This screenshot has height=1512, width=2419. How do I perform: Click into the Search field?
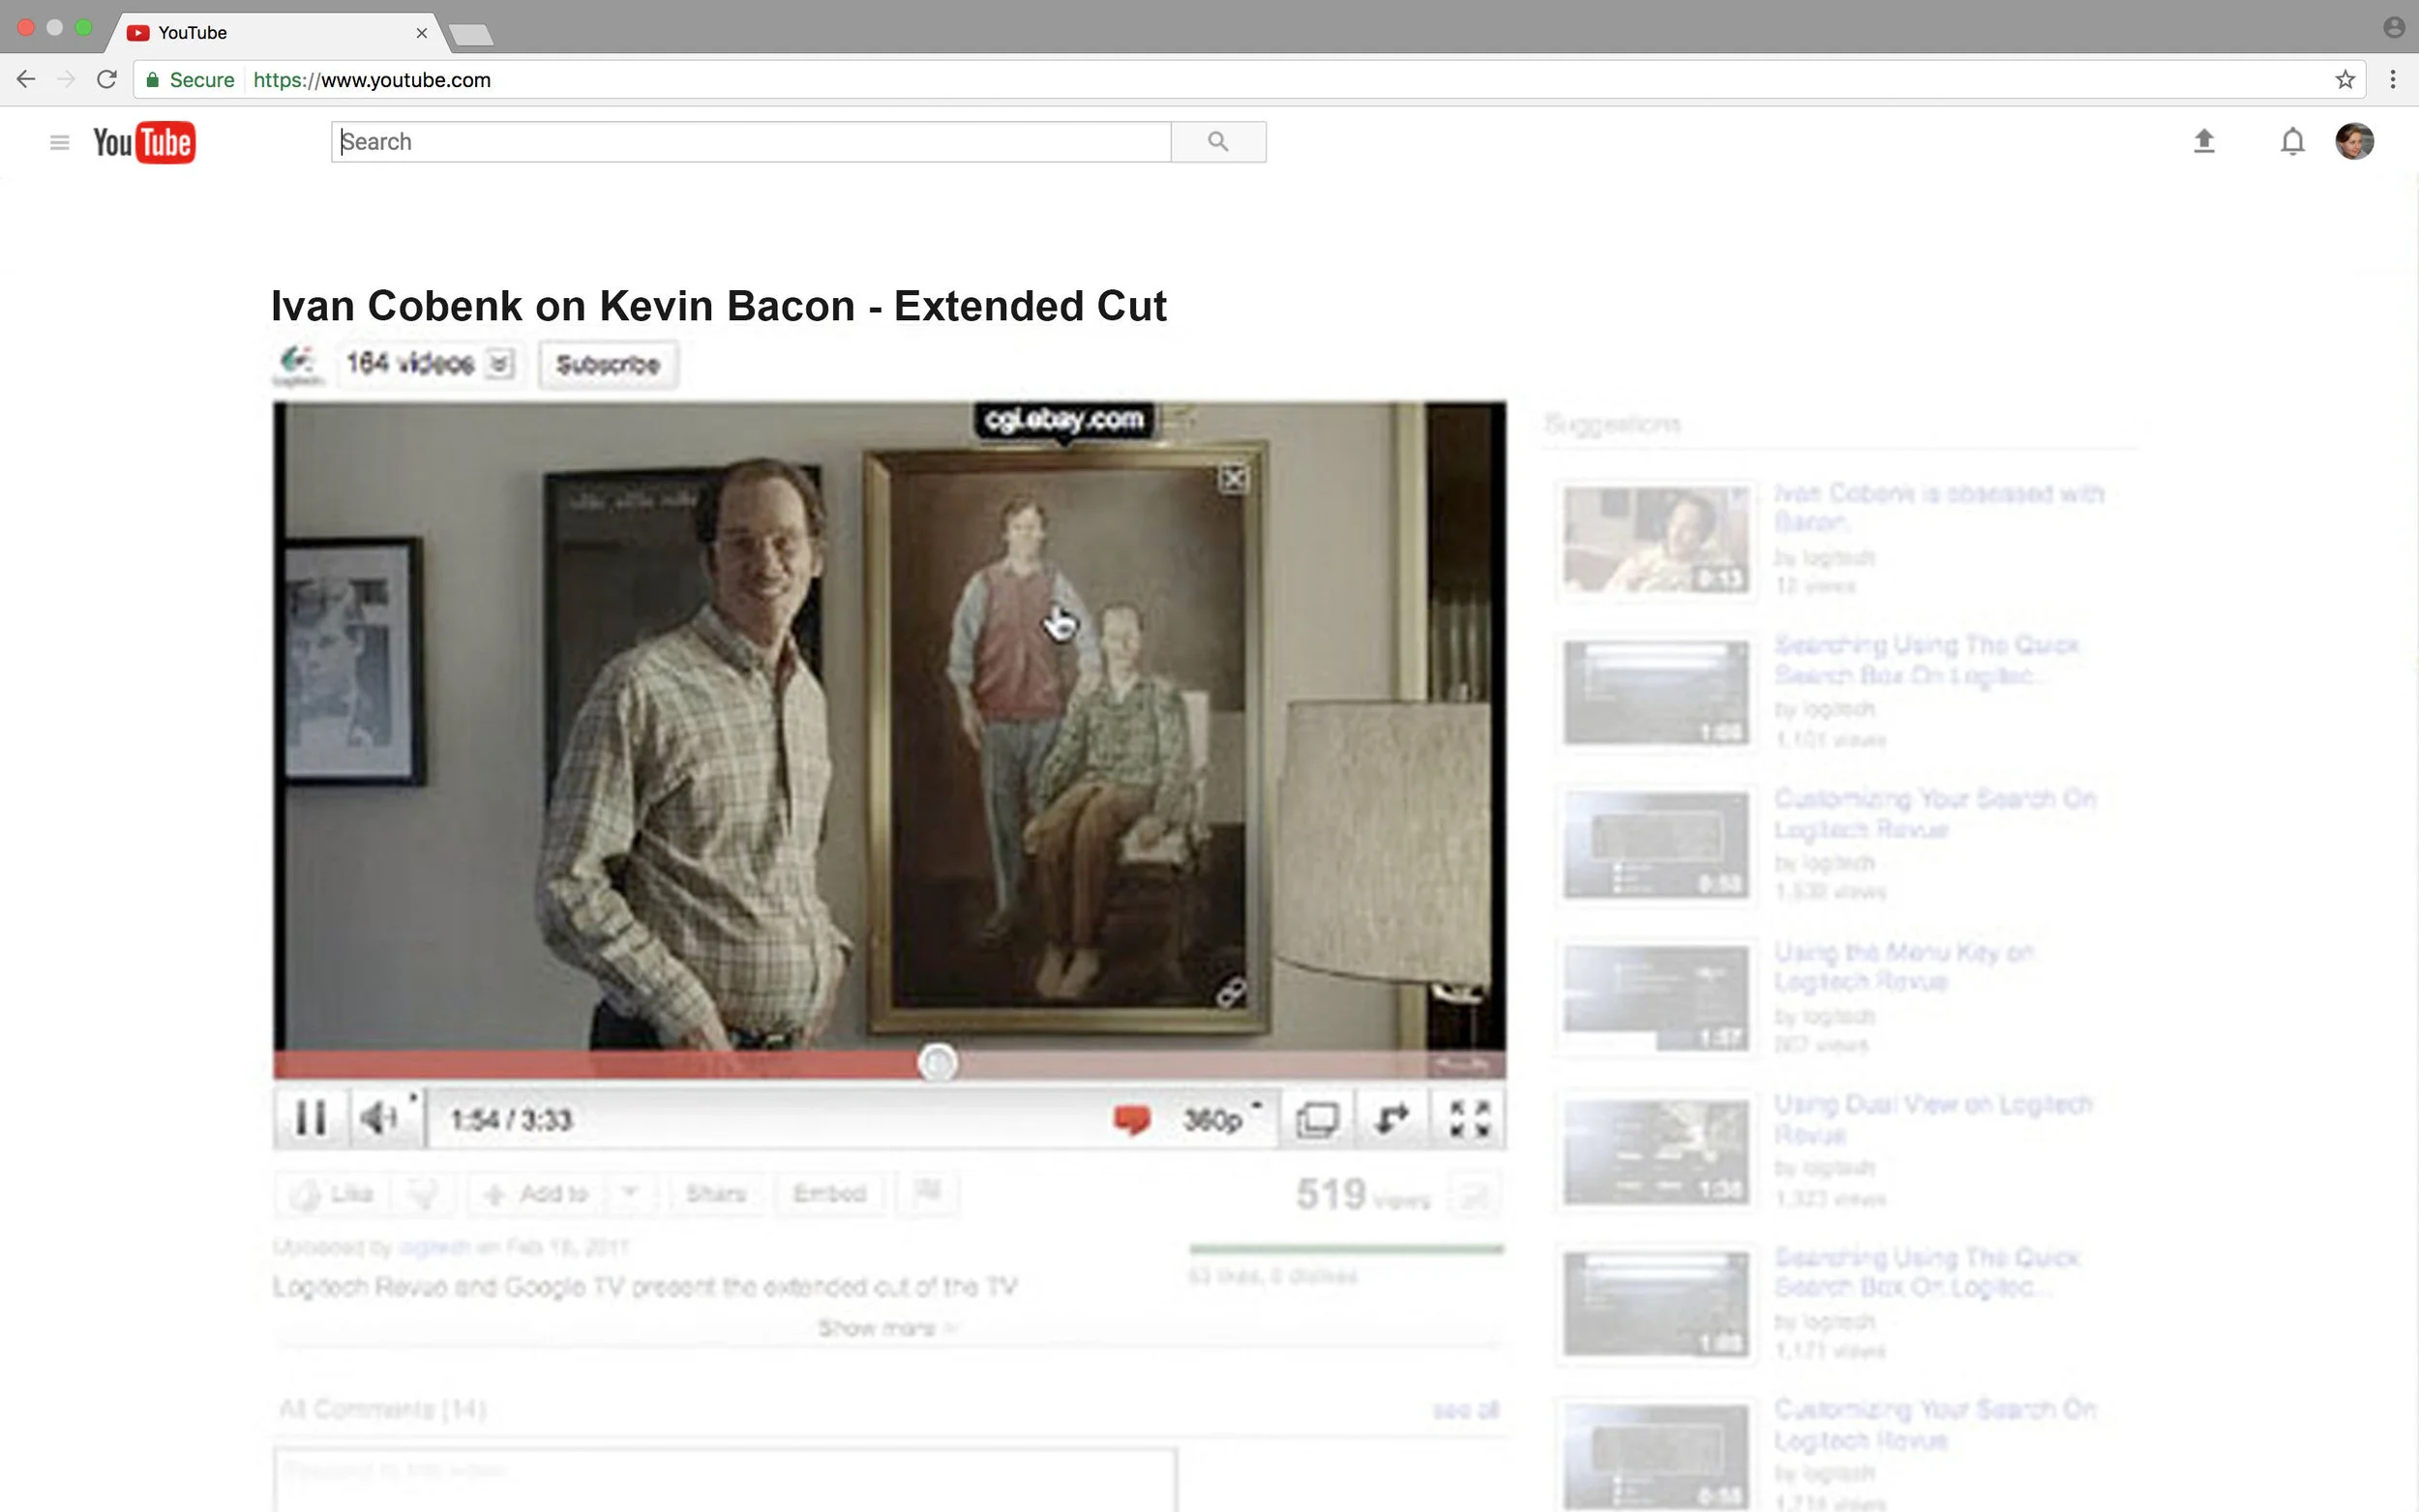click(750, 142)
